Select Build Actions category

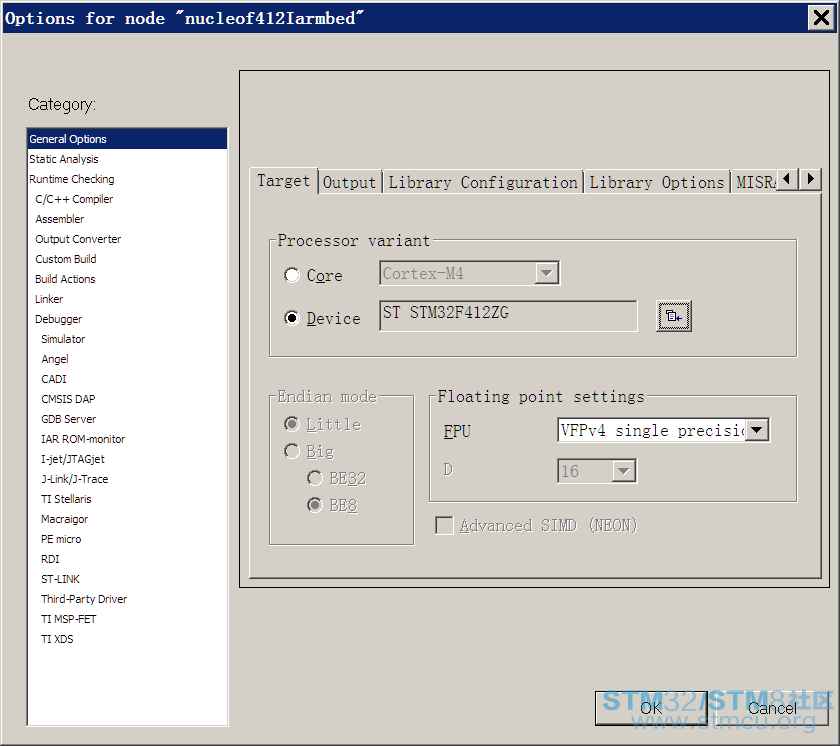[128, 279]
